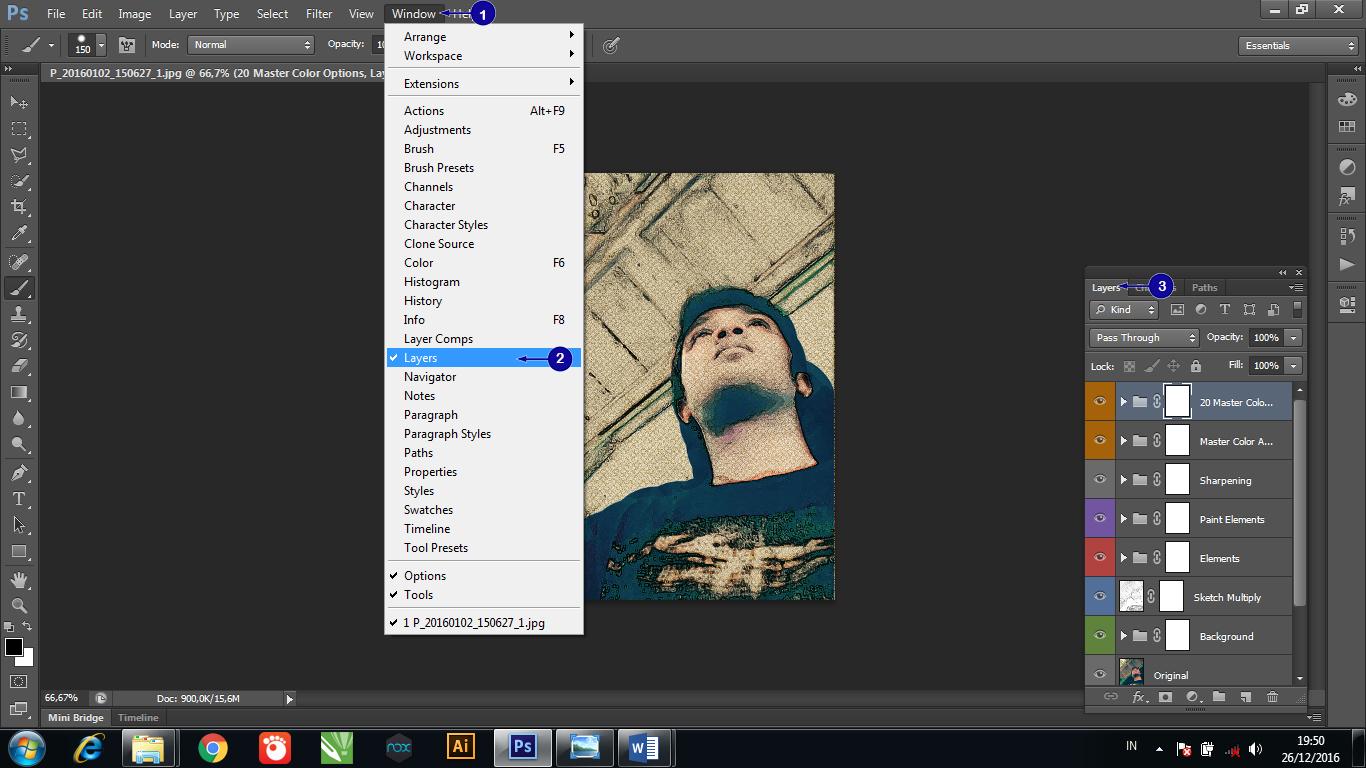Choose the Eyedropper tool
1366x768 pixels.
[18, 234]
